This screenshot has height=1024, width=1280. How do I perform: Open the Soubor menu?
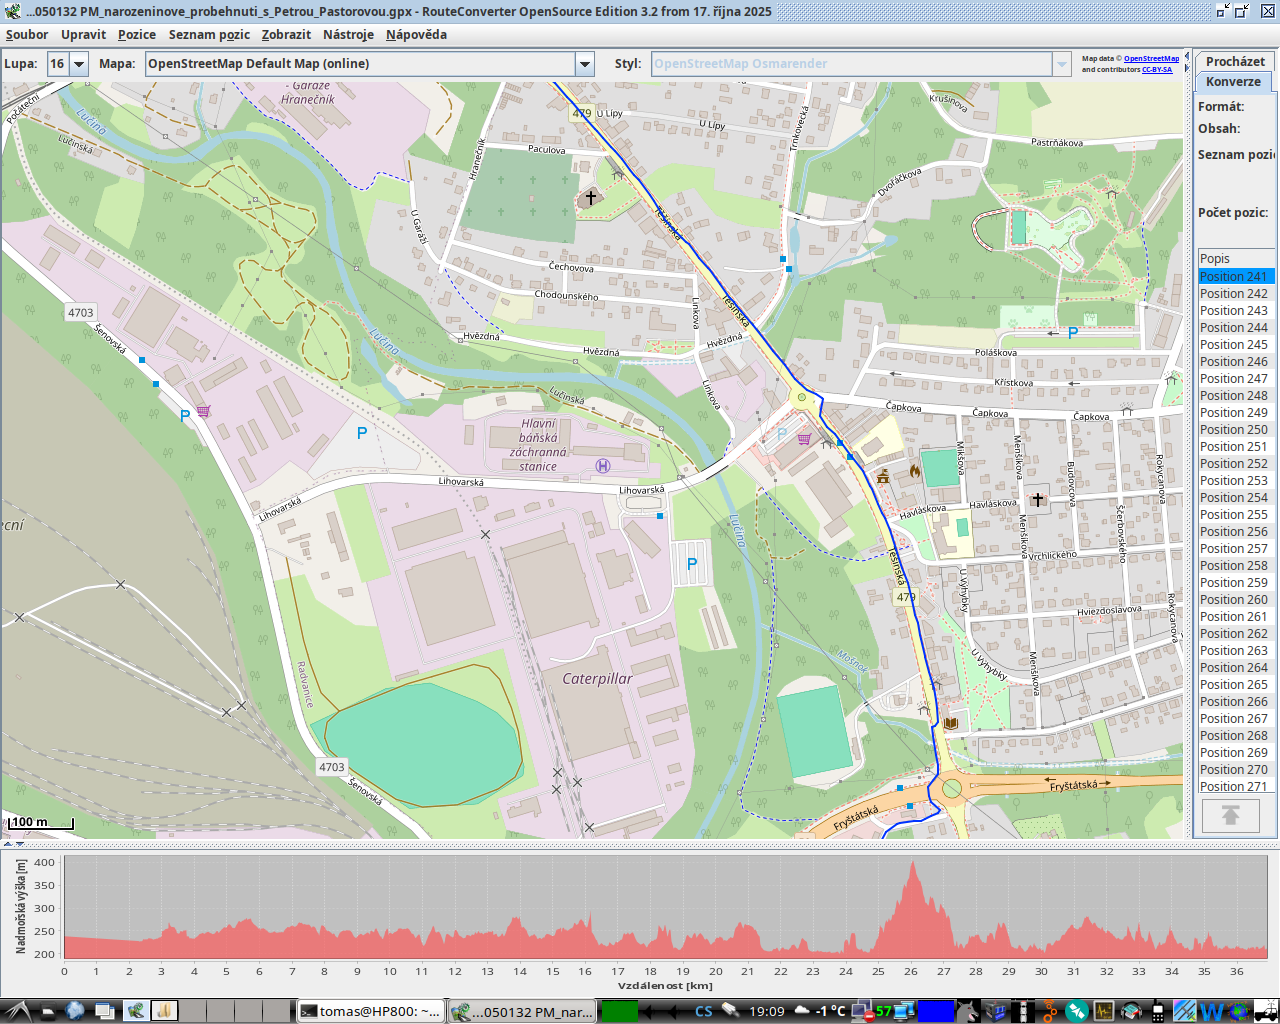27,34
